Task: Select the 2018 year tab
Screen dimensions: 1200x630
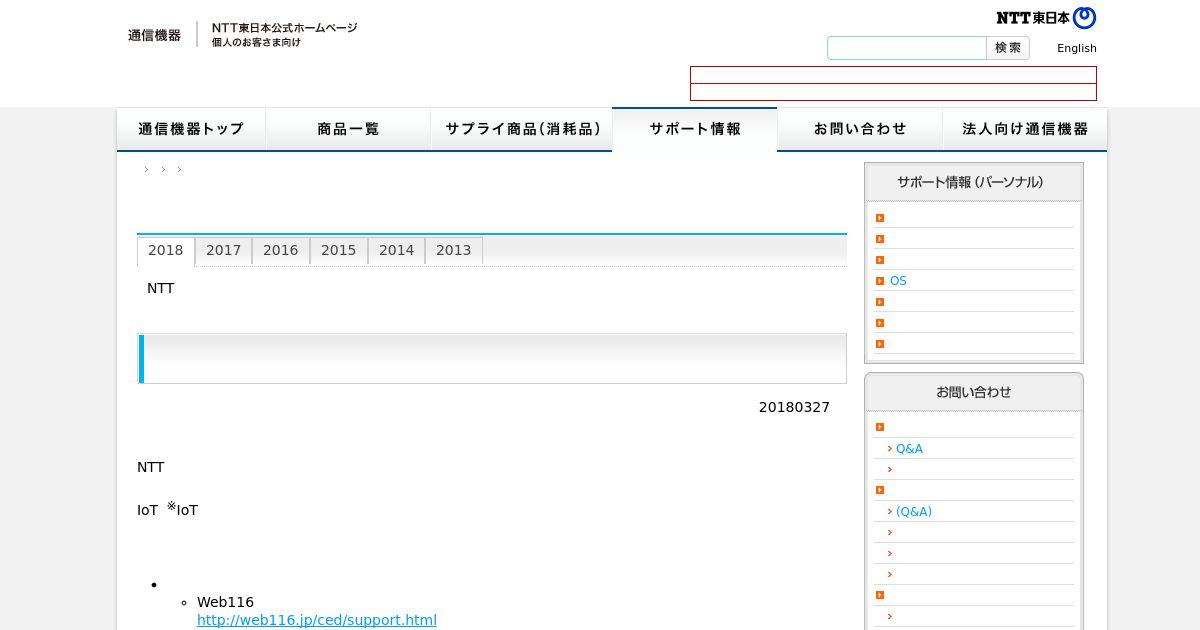Action: tap(166, 251)
